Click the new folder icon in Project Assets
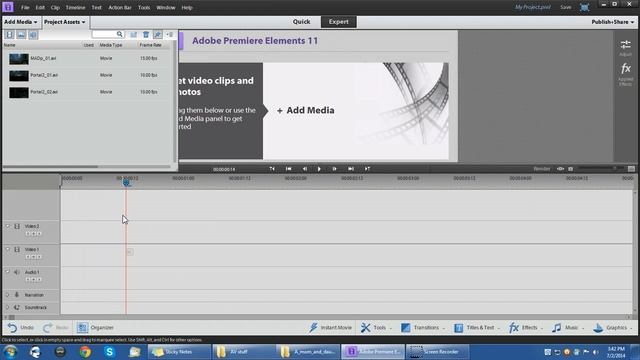Image resolution: width=640 pixels, height=360 pixels. tap(133, 35)
